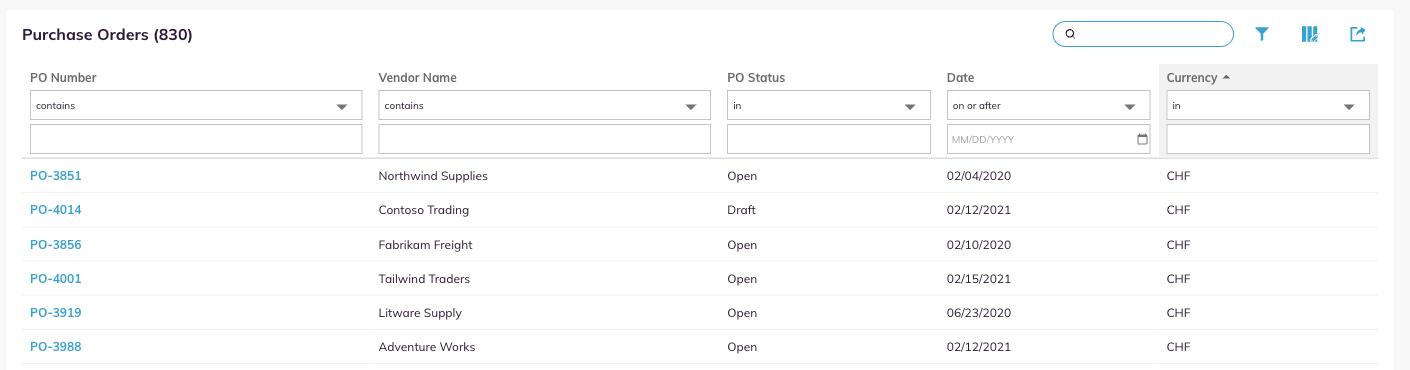Select the Northwind Supplies vendor cell
The width and height of the screenshot is (1410, 370).
433,176
